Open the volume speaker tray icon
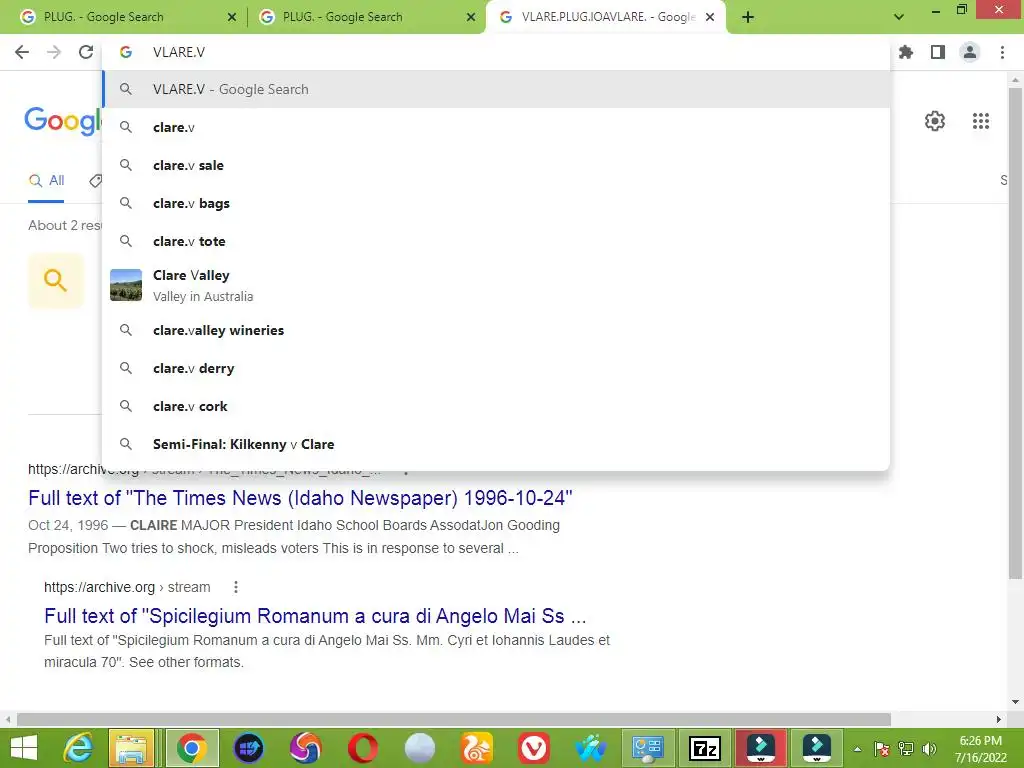Image resolution: width=1024 pixels, height=768 pixels. (x=929, y=749)
